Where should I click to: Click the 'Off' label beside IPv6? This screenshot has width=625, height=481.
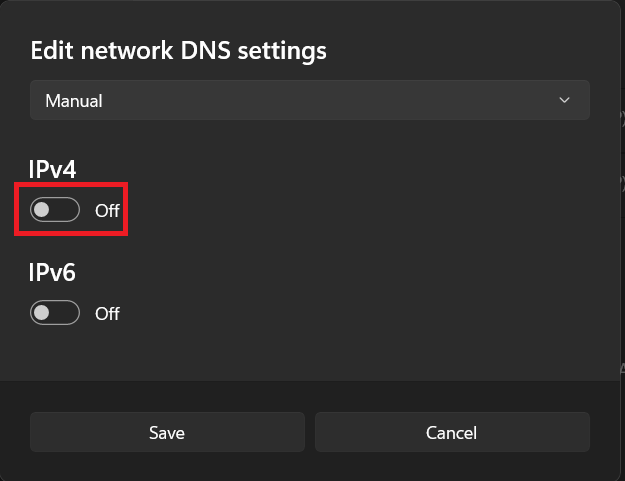point(107,314)
